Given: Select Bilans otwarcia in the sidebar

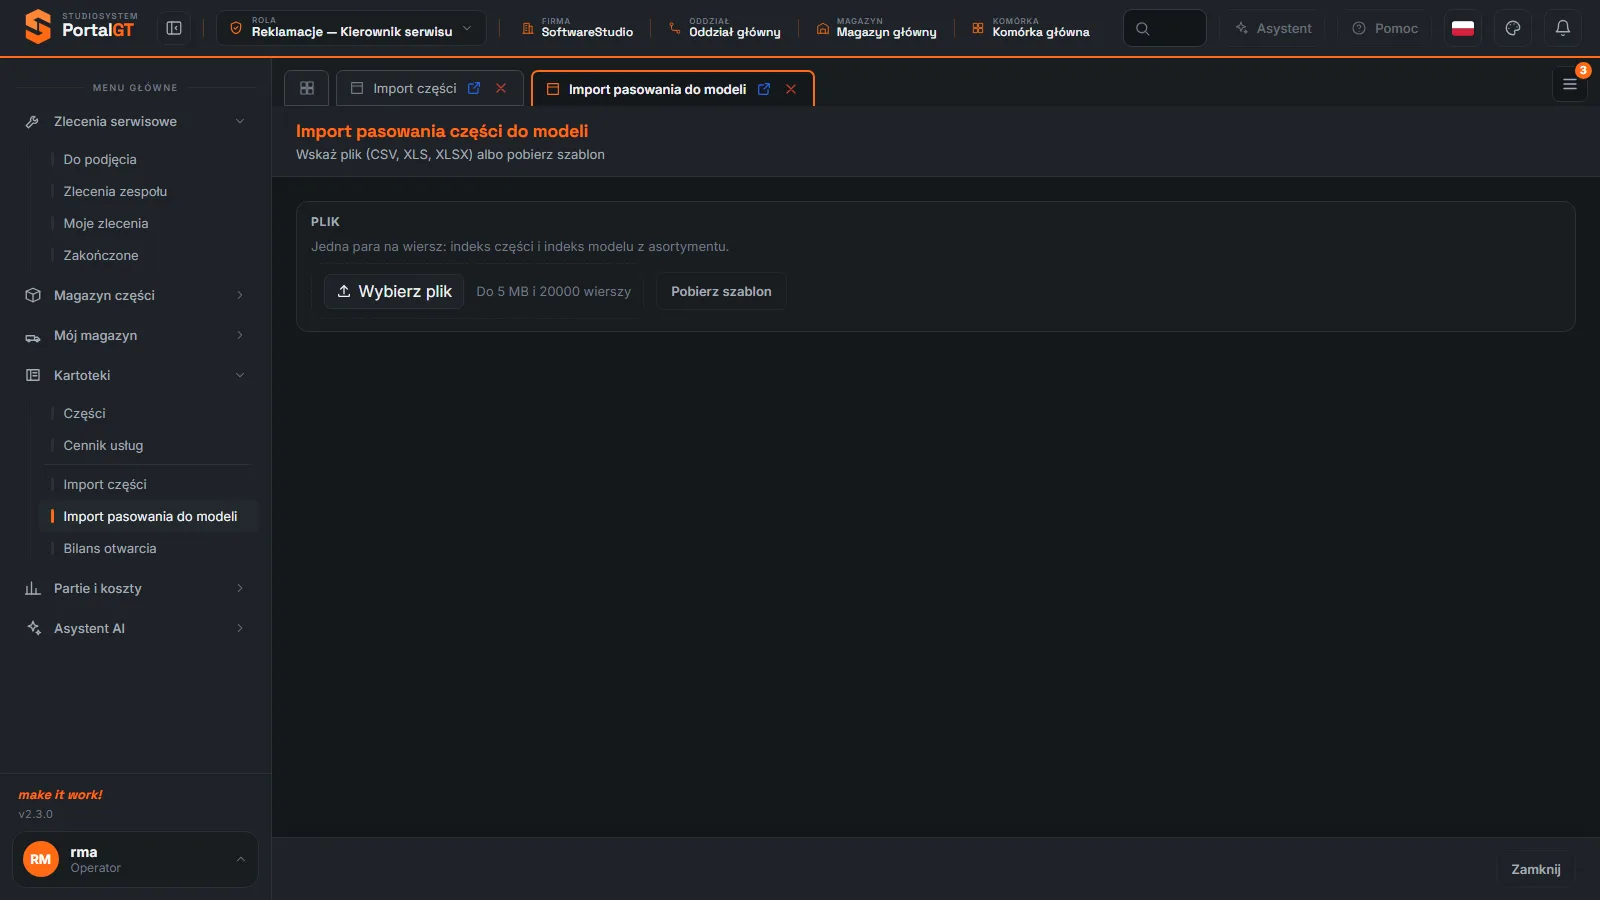Looking at the screenshot, I should pos(110,548).
